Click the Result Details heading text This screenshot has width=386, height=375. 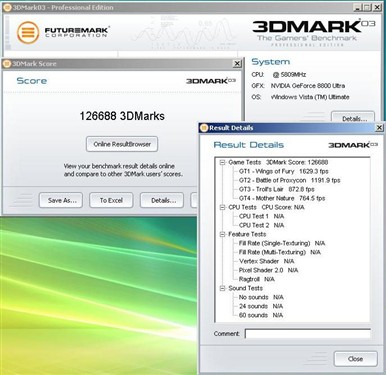pos(249,145)
